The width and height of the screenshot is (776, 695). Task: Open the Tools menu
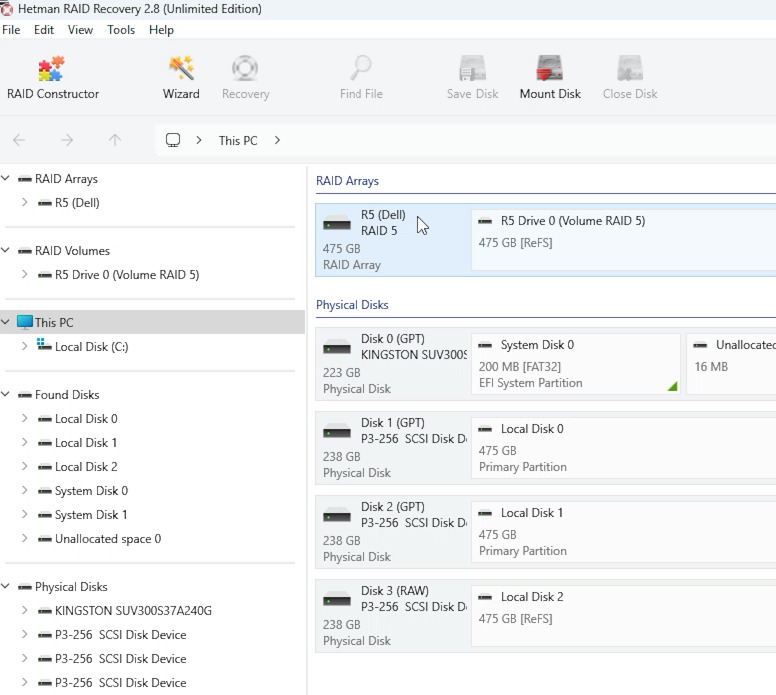(121, 30)
